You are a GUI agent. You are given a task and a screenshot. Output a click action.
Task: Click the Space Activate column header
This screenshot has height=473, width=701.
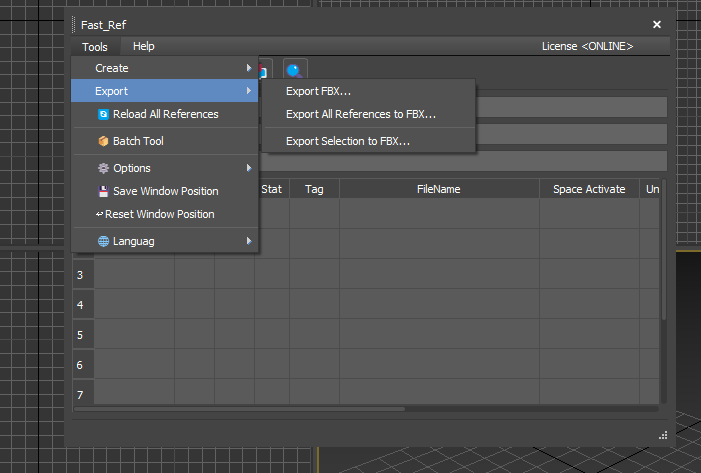pyautogui.click(x=589, y=189)
